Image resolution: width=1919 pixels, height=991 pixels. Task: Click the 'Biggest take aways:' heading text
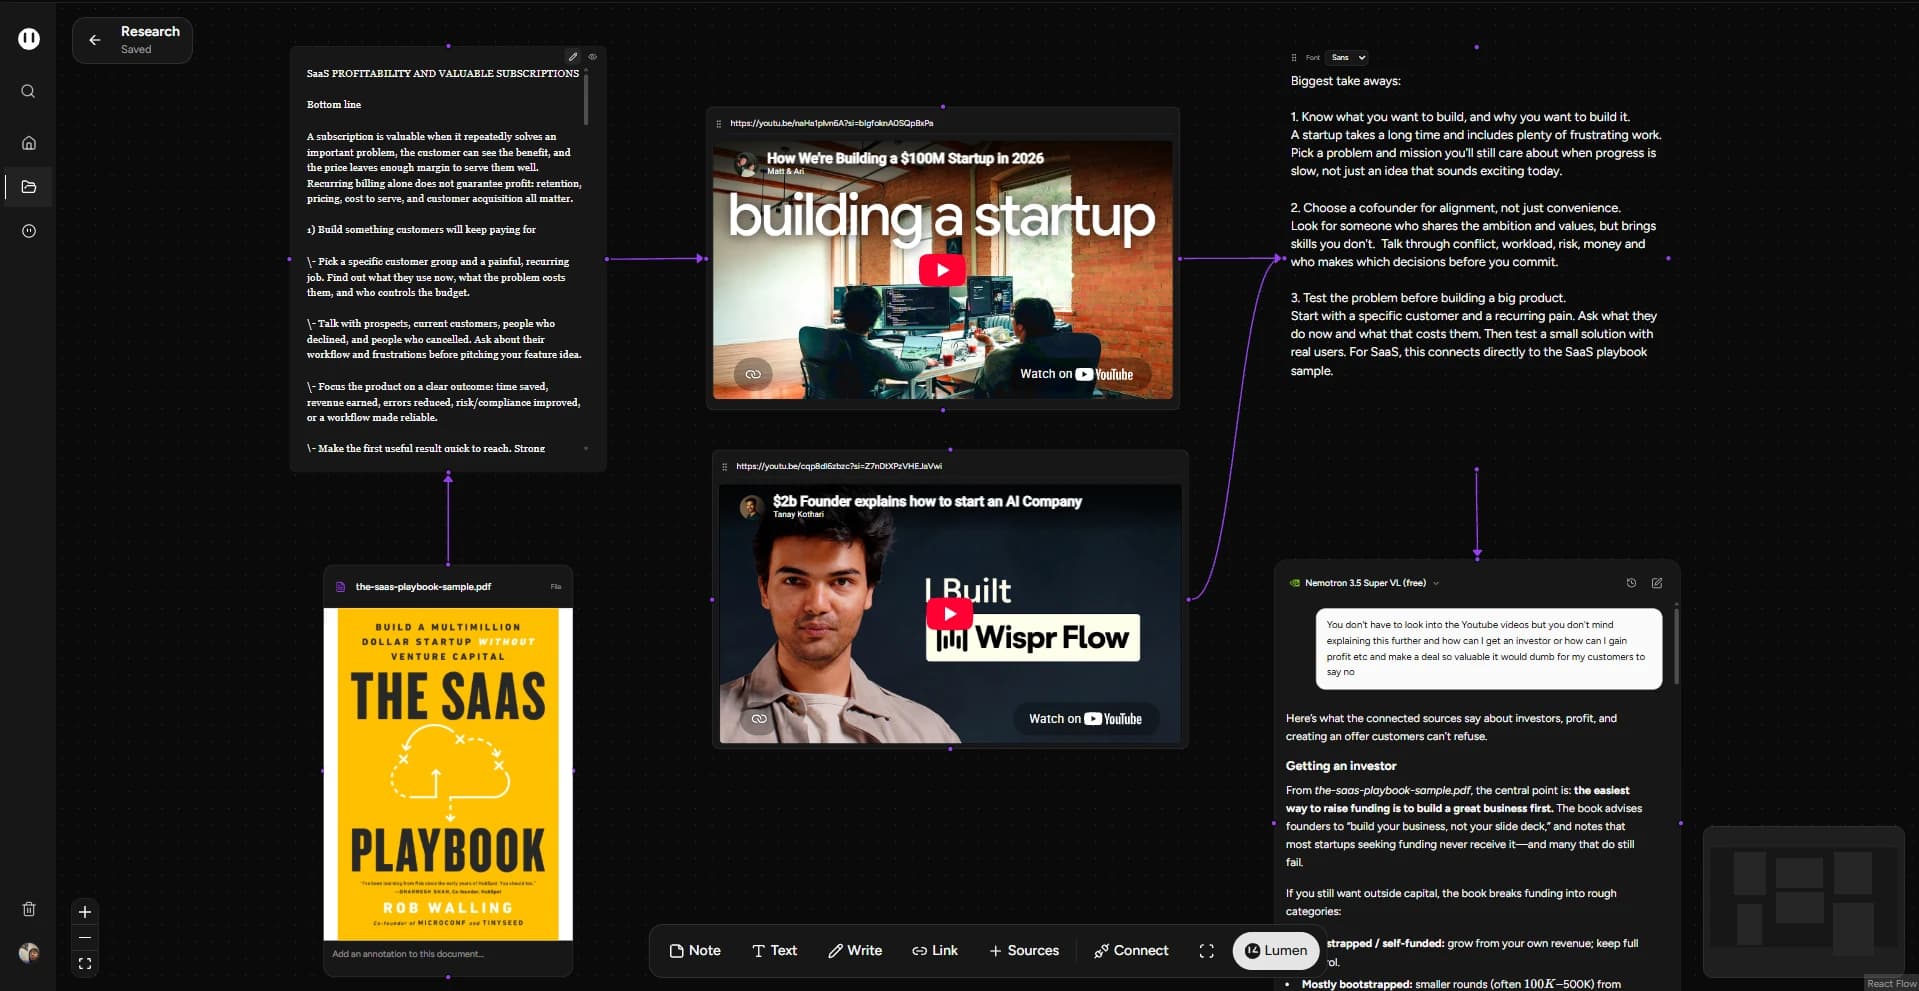(x=1345, y=81)
